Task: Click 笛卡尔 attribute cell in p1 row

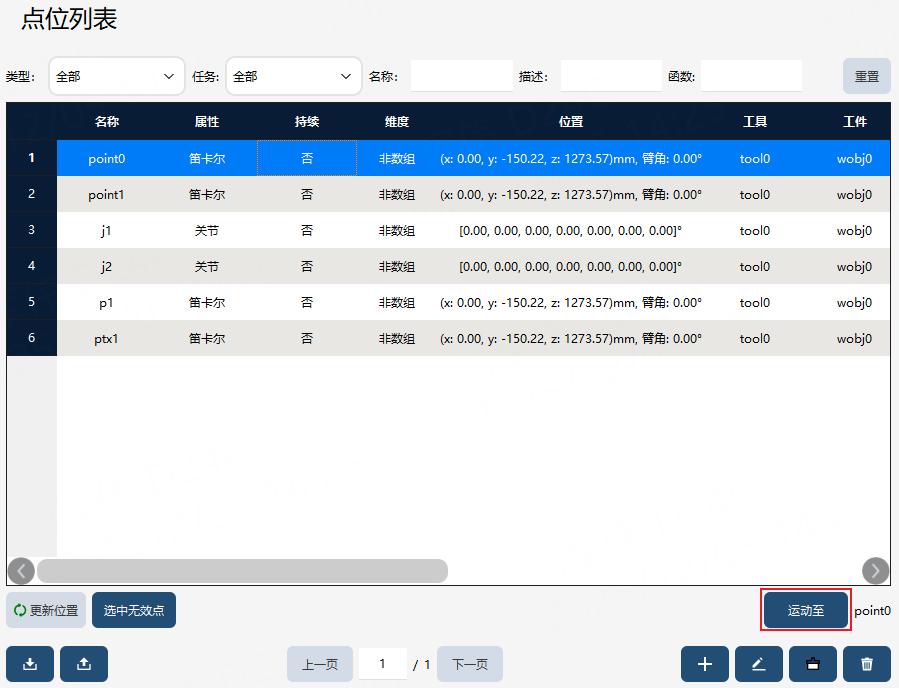Action: pos(207,302)
